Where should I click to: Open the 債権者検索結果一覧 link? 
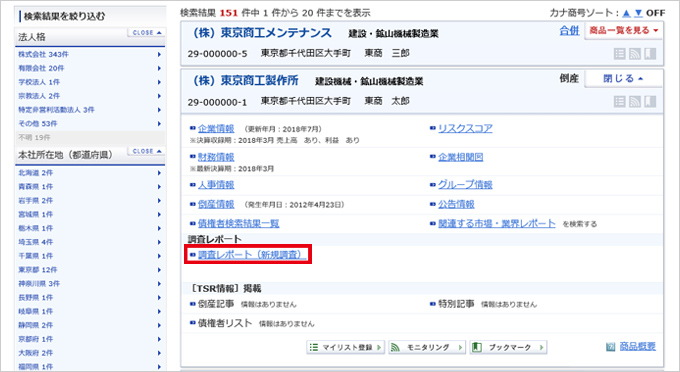pyautogui.click(x=239, y=224)
